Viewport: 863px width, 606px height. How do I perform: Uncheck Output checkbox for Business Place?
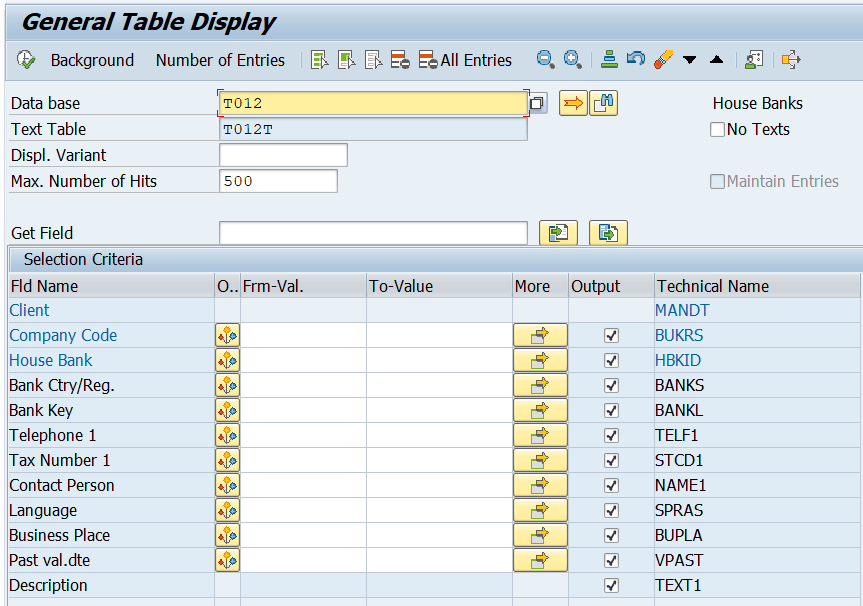coord(611,536)
